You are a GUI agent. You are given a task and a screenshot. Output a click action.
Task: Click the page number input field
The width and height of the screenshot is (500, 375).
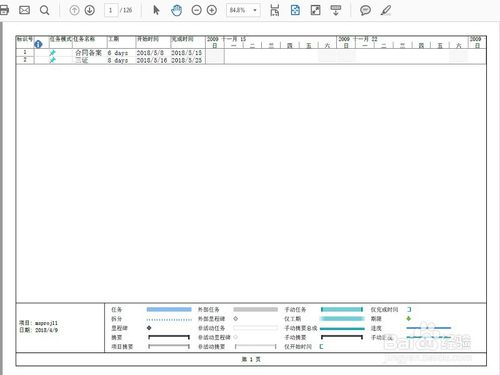(x=111, y=10)
